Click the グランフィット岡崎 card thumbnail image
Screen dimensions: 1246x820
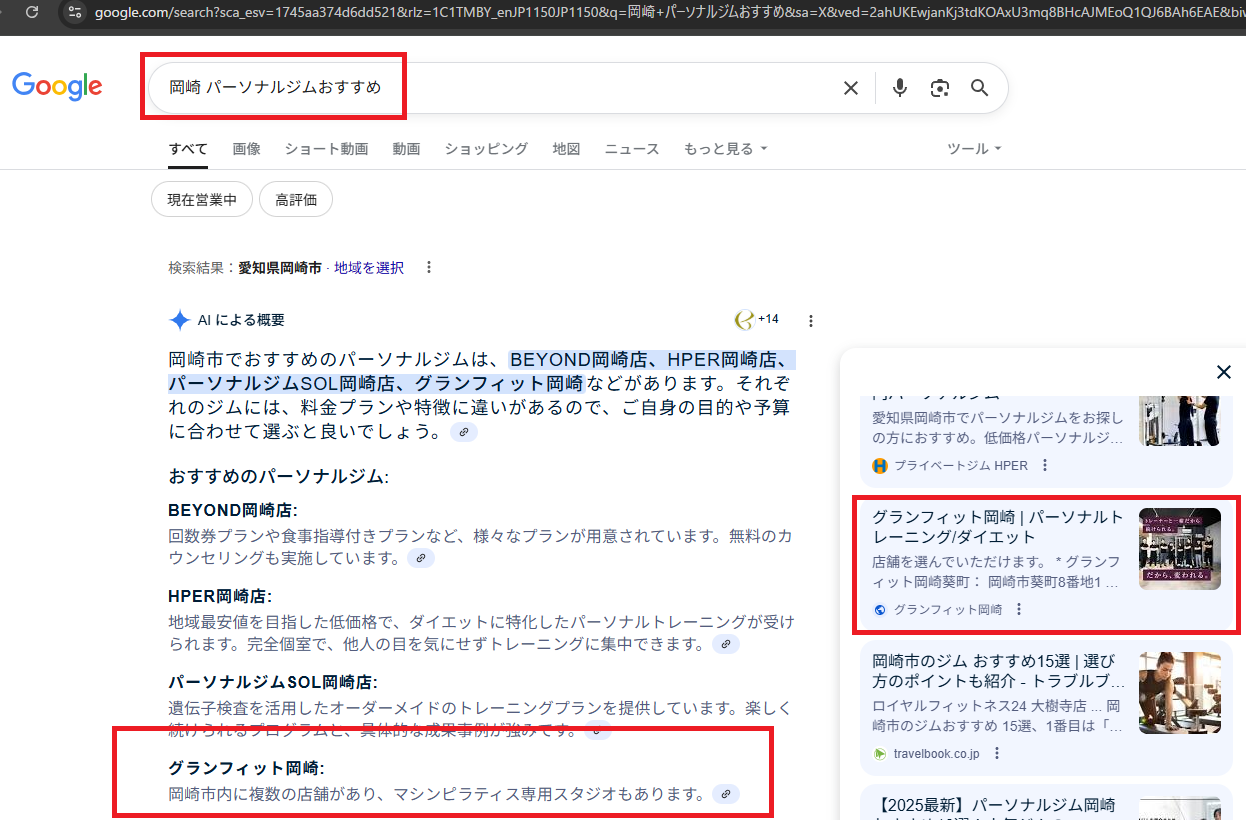click(1180, 549)
